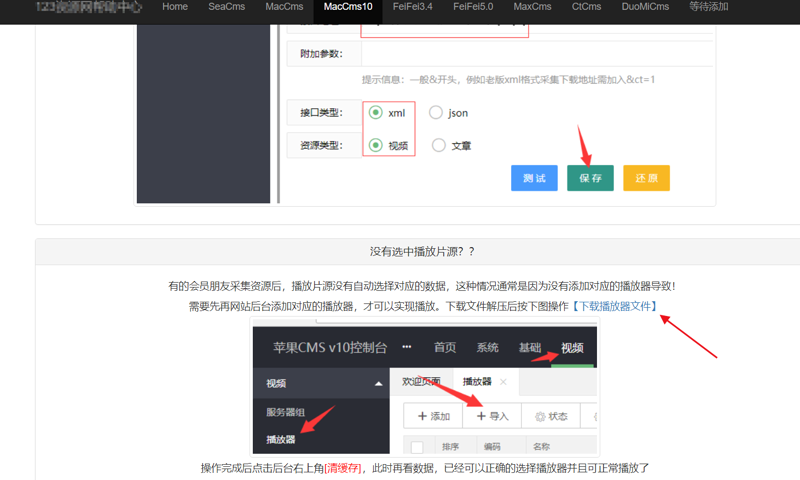Open the Home navigation item
Screen dimensions: 800x480
click(x=174, y=7)
